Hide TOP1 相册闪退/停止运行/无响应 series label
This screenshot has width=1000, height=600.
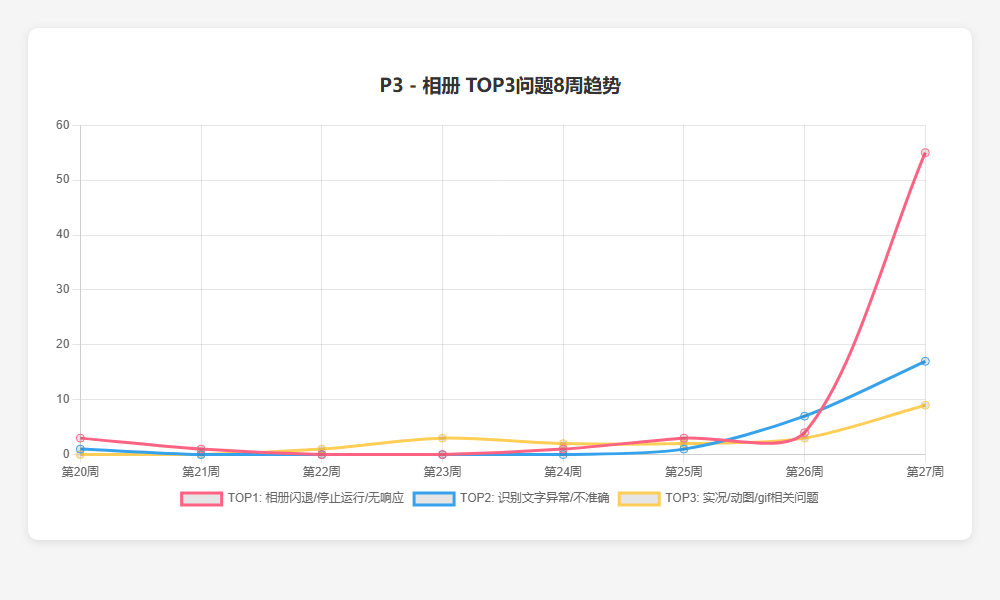click(x=316, y=498)
